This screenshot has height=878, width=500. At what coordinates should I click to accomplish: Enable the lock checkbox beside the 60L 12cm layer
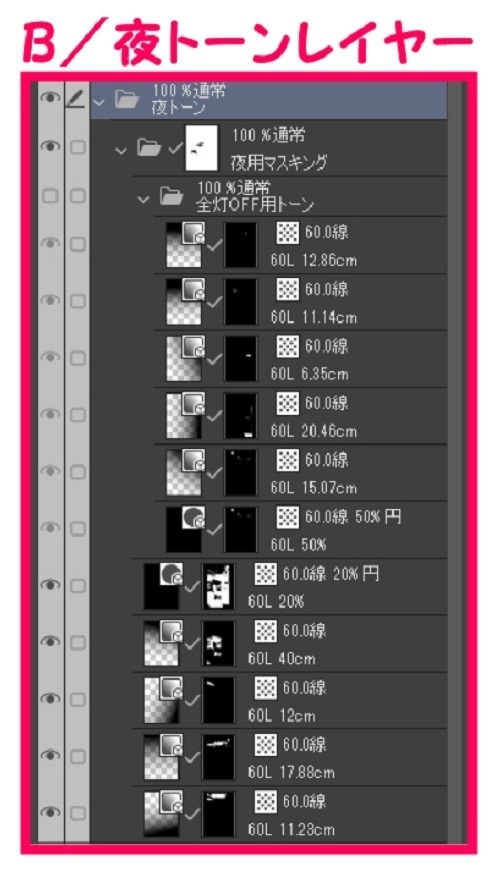point(77,699)
